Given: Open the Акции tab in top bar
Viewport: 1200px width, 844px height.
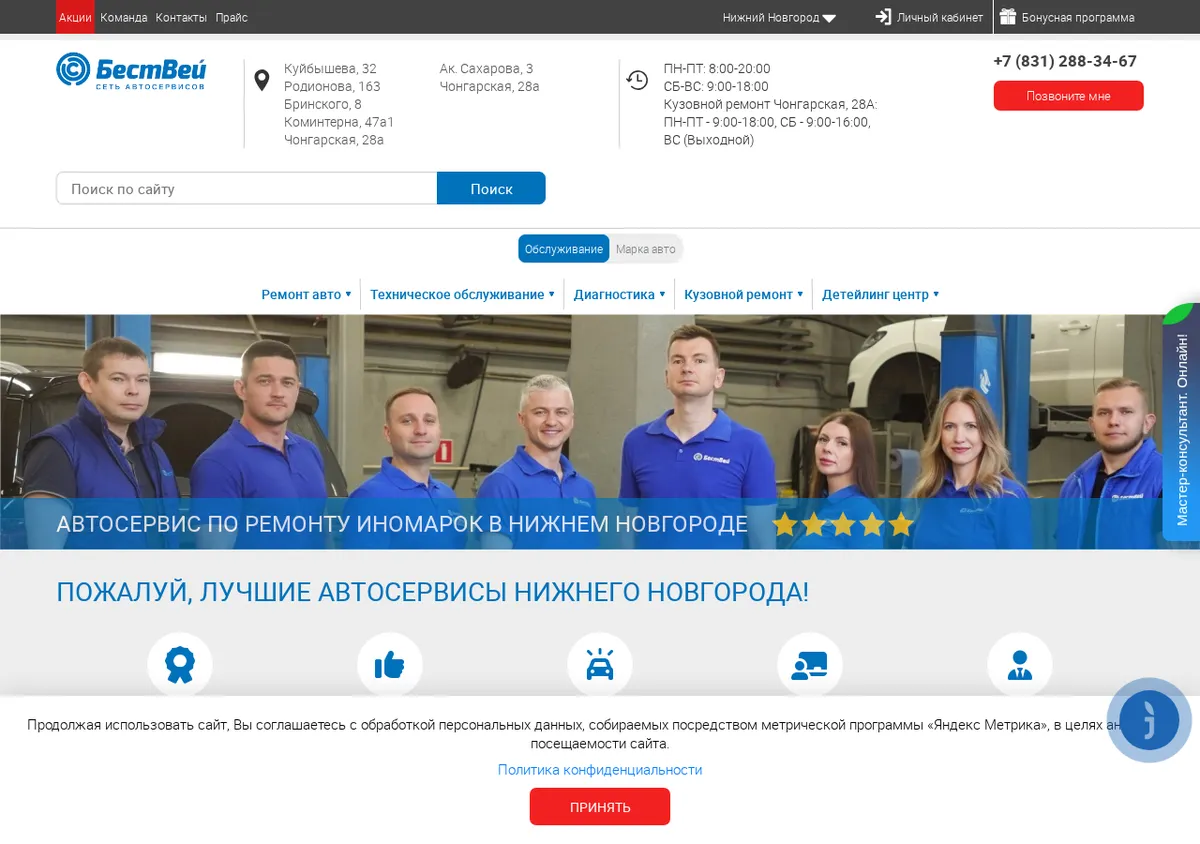Looking at the screenshot, I should click(x=75, y=17).
